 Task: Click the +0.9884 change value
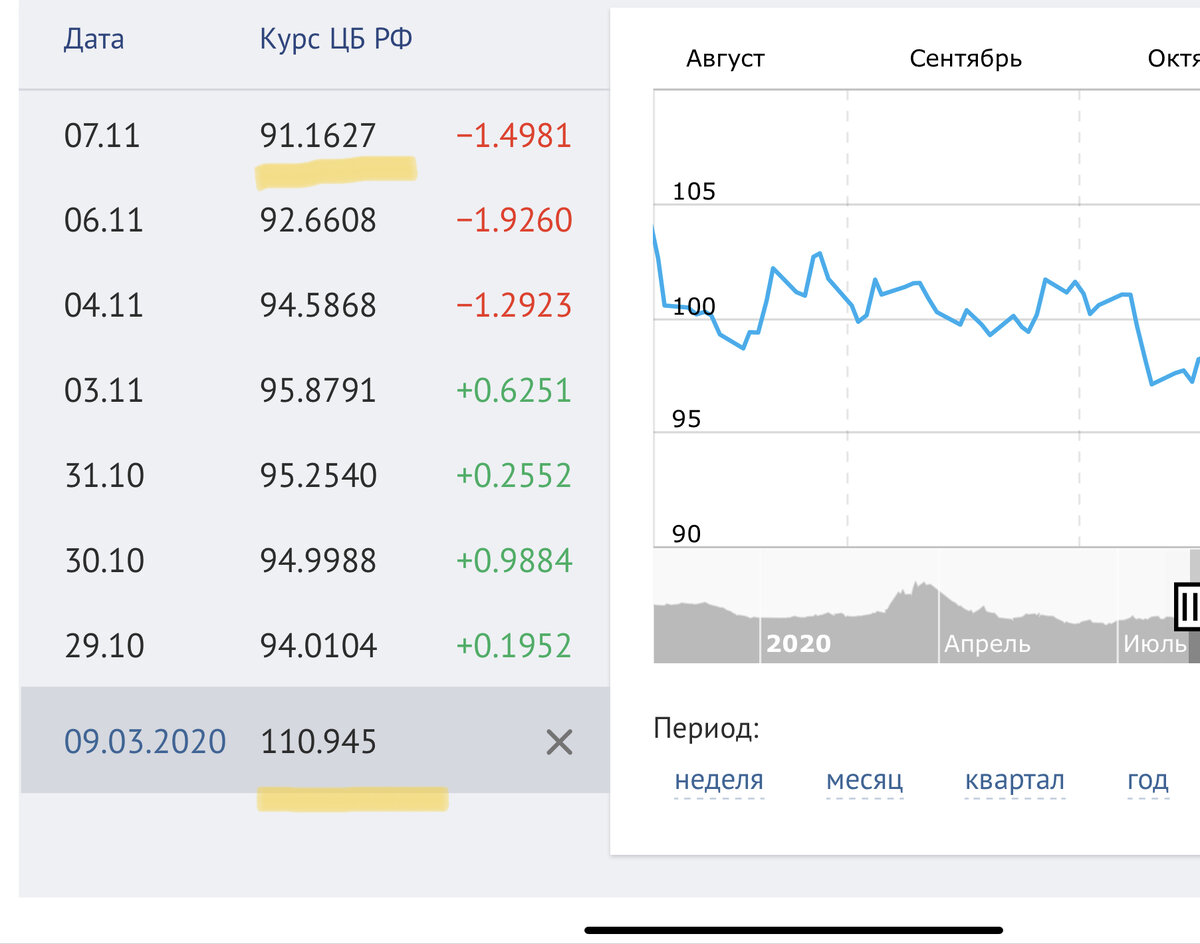tap(514, 561)
